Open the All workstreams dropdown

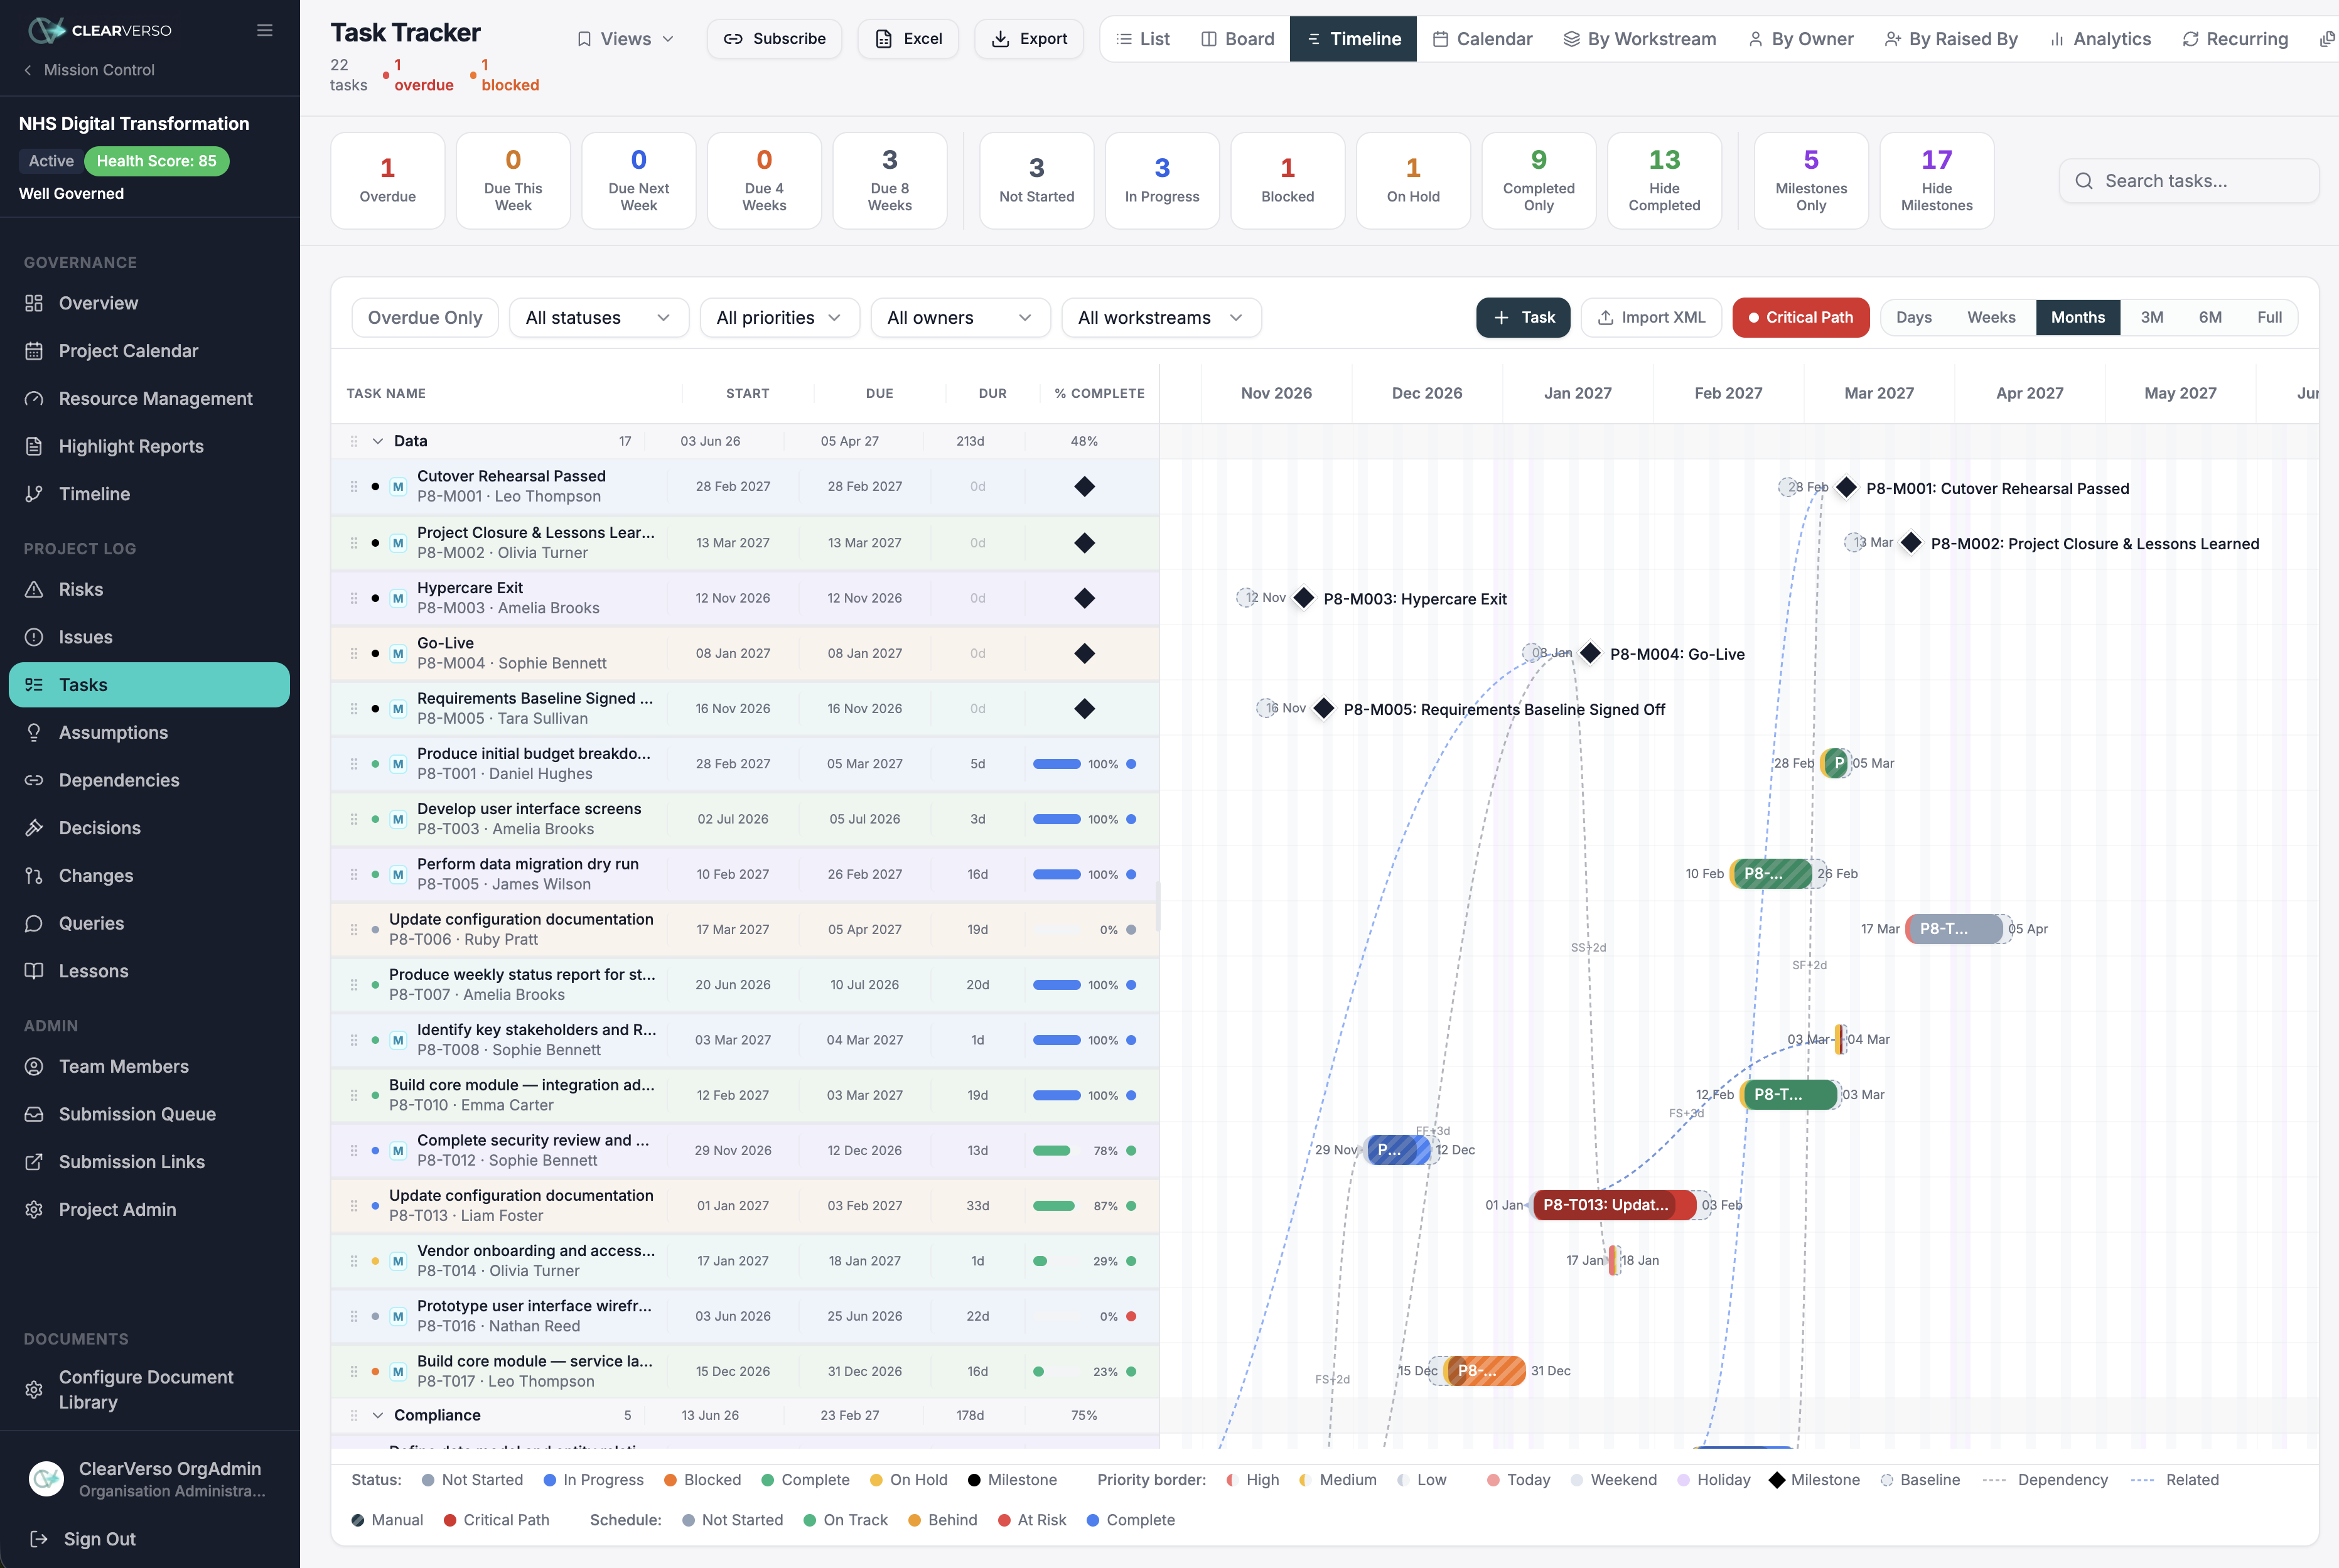(1160, 317)
